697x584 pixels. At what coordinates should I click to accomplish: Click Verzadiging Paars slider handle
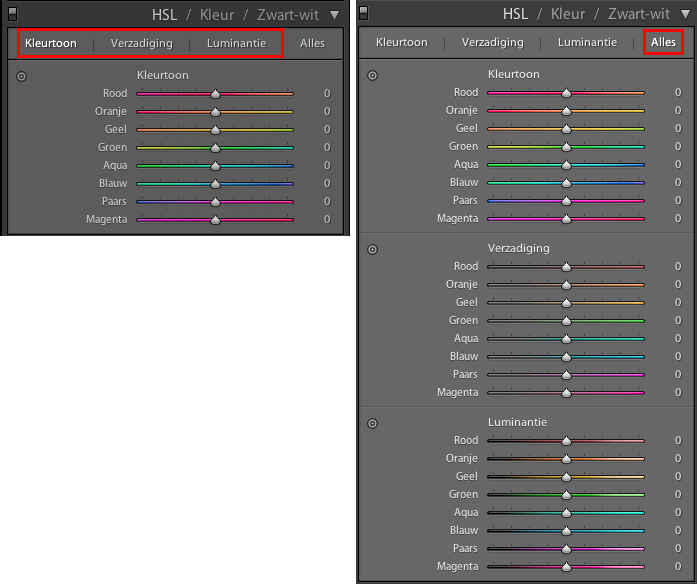coord(566,375)
